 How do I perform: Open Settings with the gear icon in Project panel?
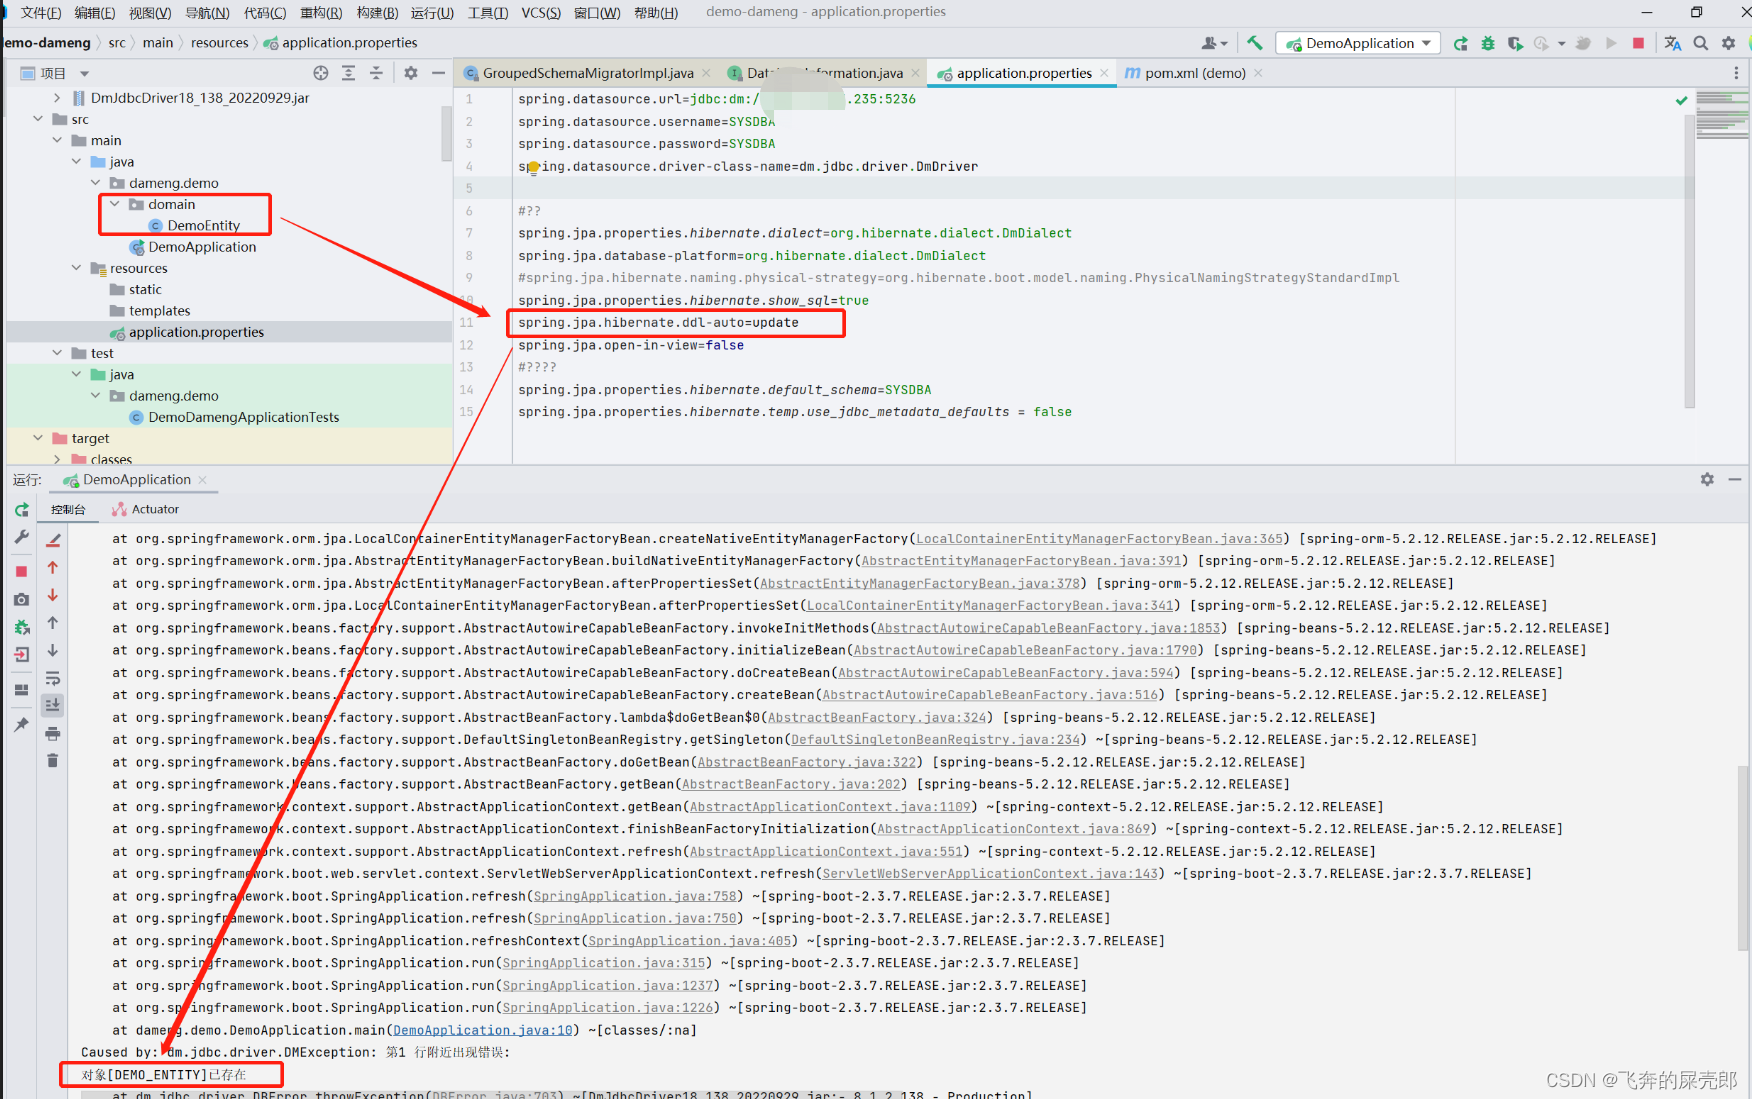click(x=410, y=72)
